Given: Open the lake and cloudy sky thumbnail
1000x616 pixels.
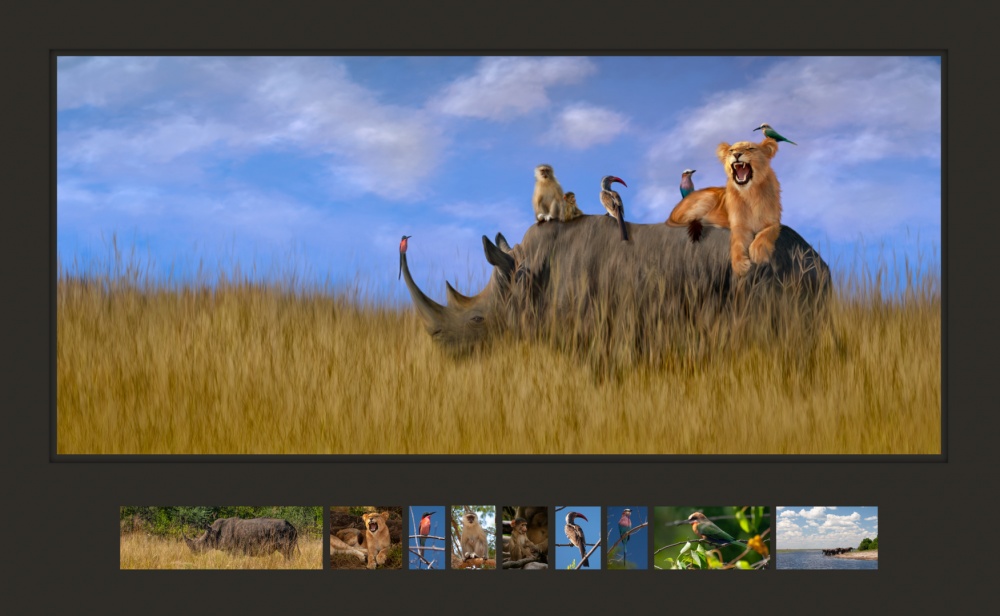Looking at the screenshot, I should 826,538.
